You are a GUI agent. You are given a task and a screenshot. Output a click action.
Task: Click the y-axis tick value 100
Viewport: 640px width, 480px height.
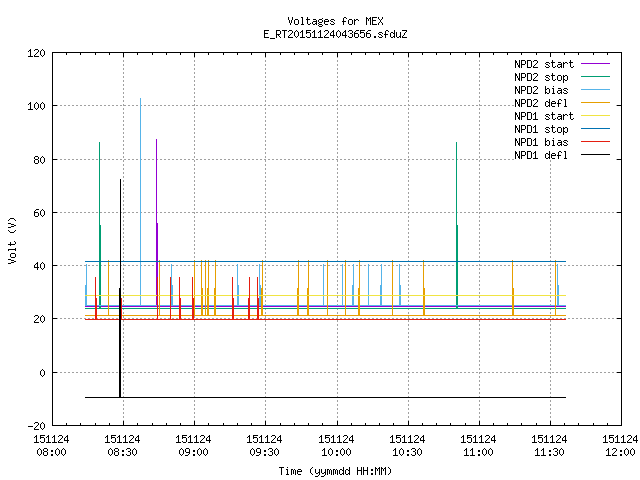(x=36, y=107)
